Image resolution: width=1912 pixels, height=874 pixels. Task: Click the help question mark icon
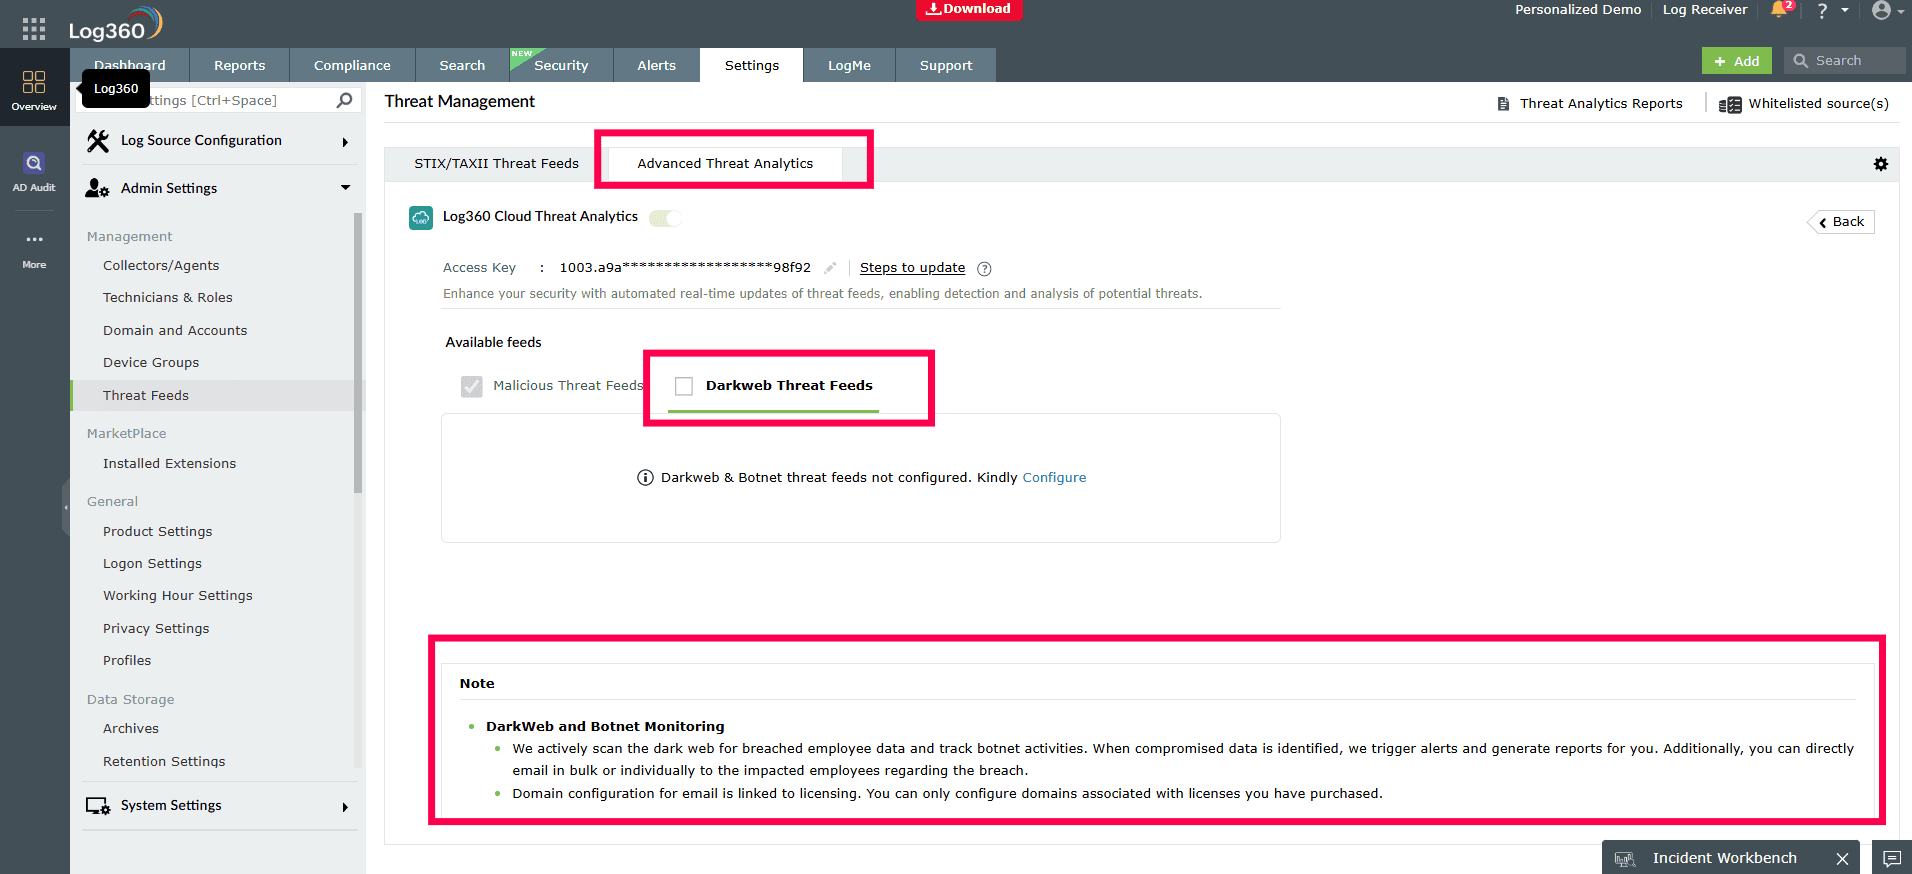point(1822,11)
